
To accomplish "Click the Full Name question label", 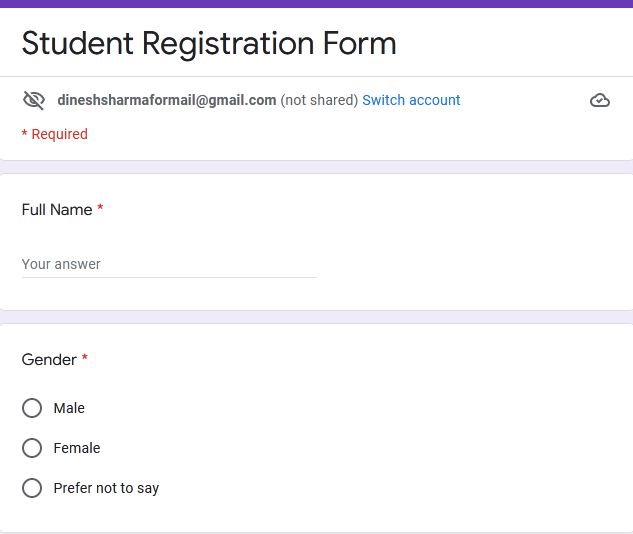I will coord(57,210).
